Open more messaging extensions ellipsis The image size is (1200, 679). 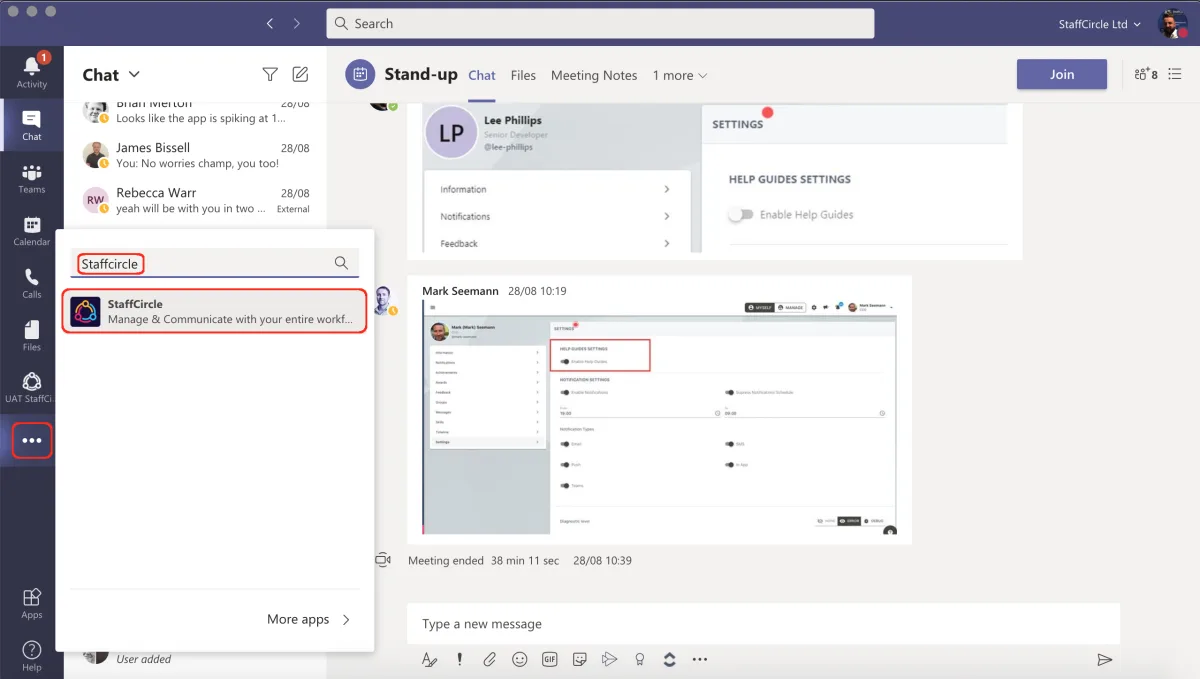(x=699, y=659)
